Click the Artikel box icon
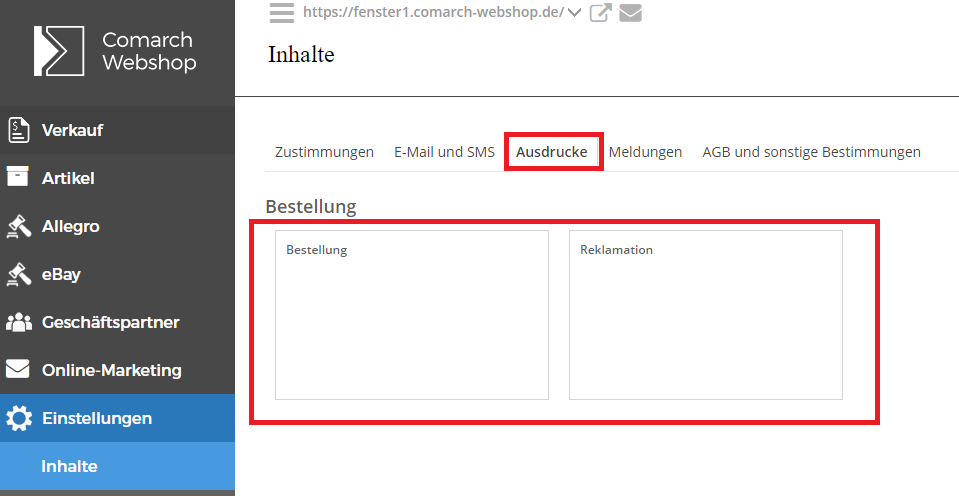 click(18, 178)
